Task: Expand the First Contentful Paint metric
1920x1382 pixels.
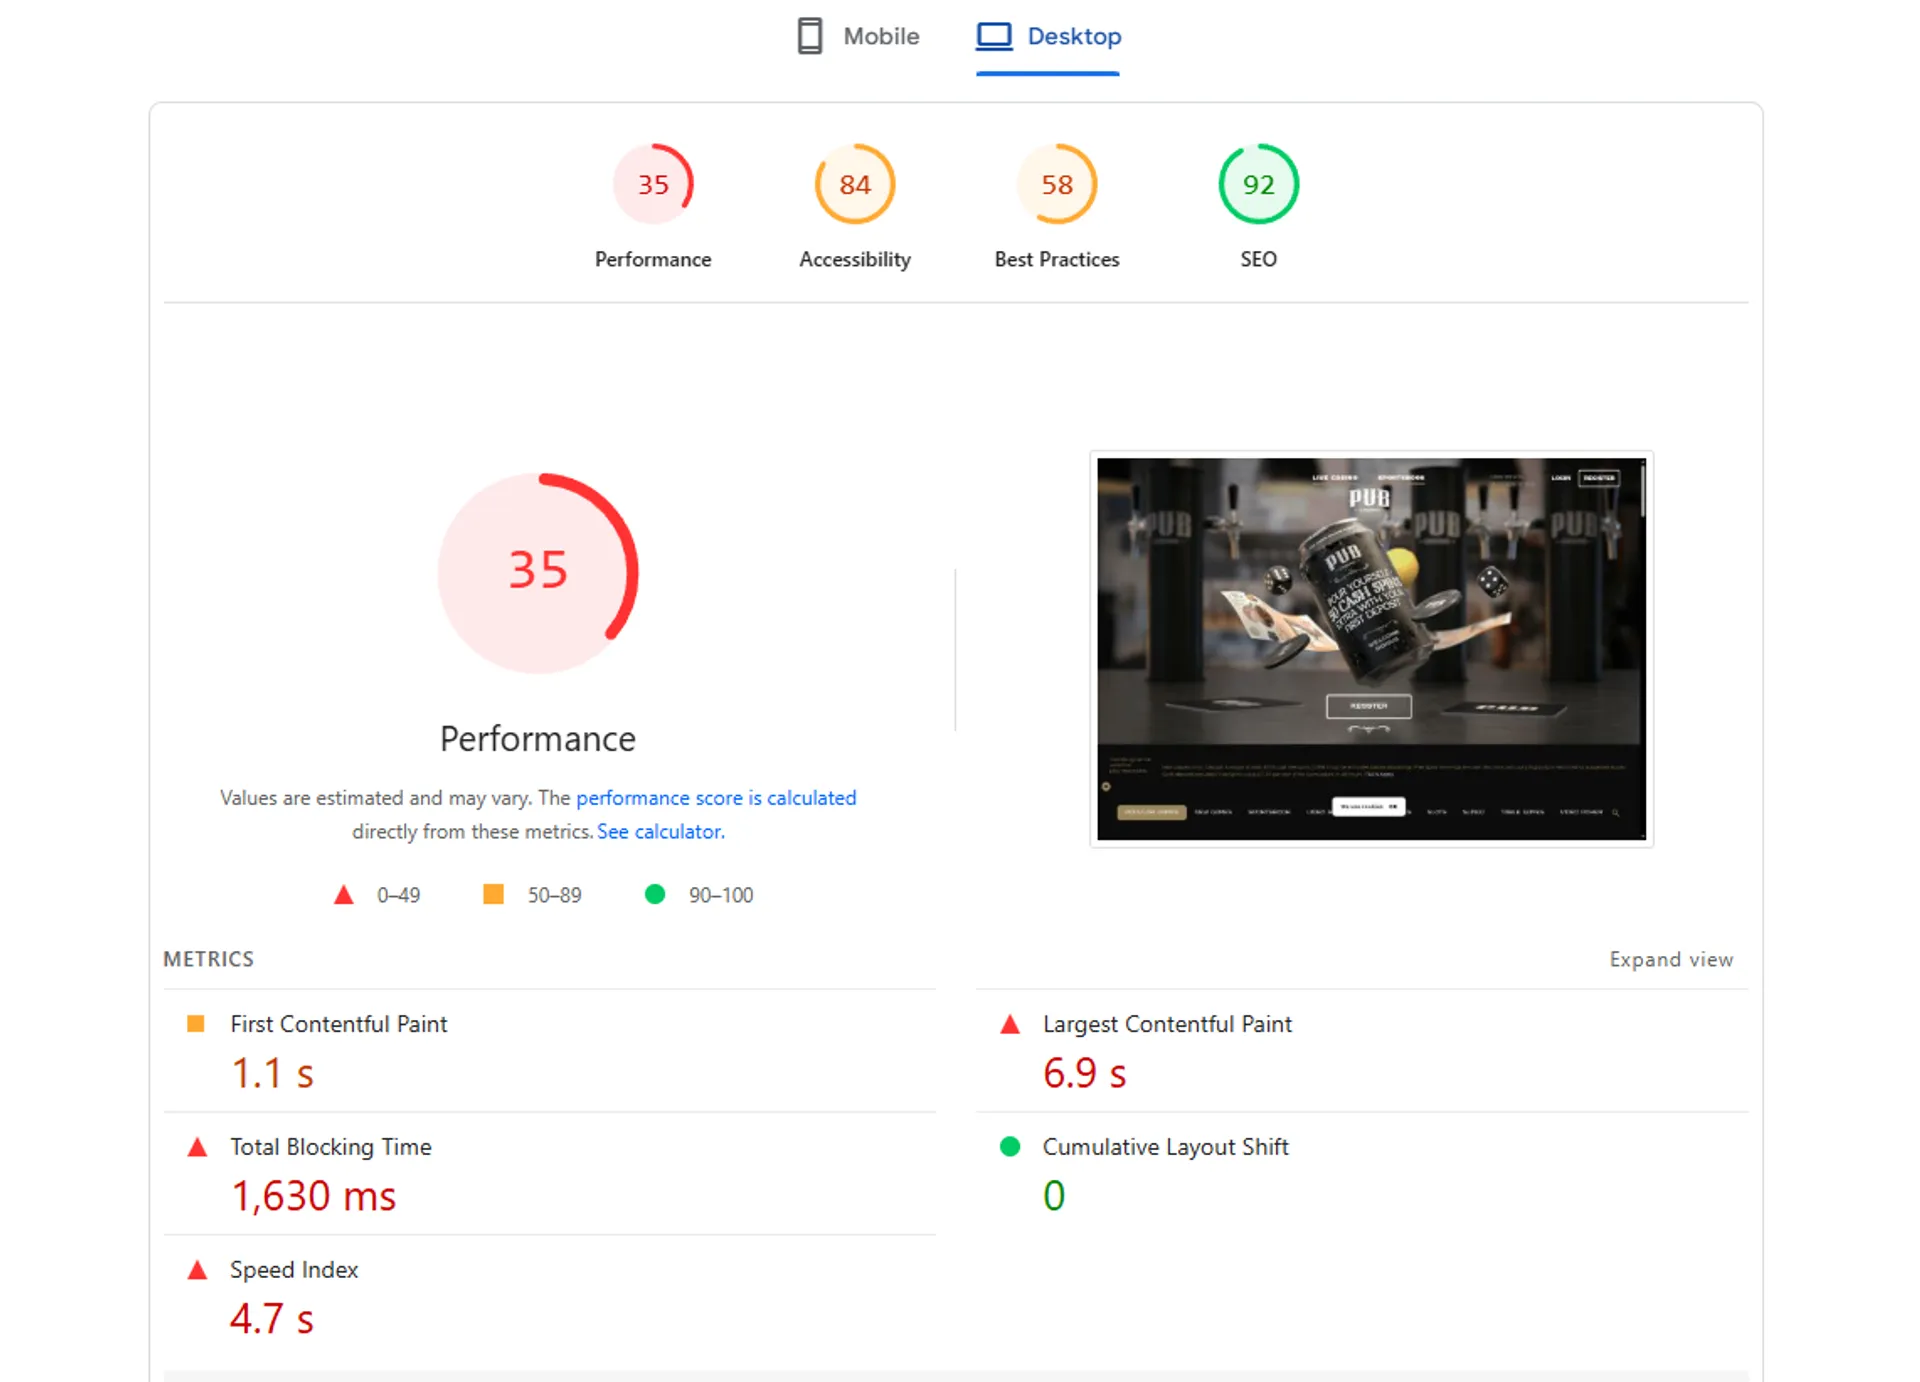Action: tap(338, 1024)
